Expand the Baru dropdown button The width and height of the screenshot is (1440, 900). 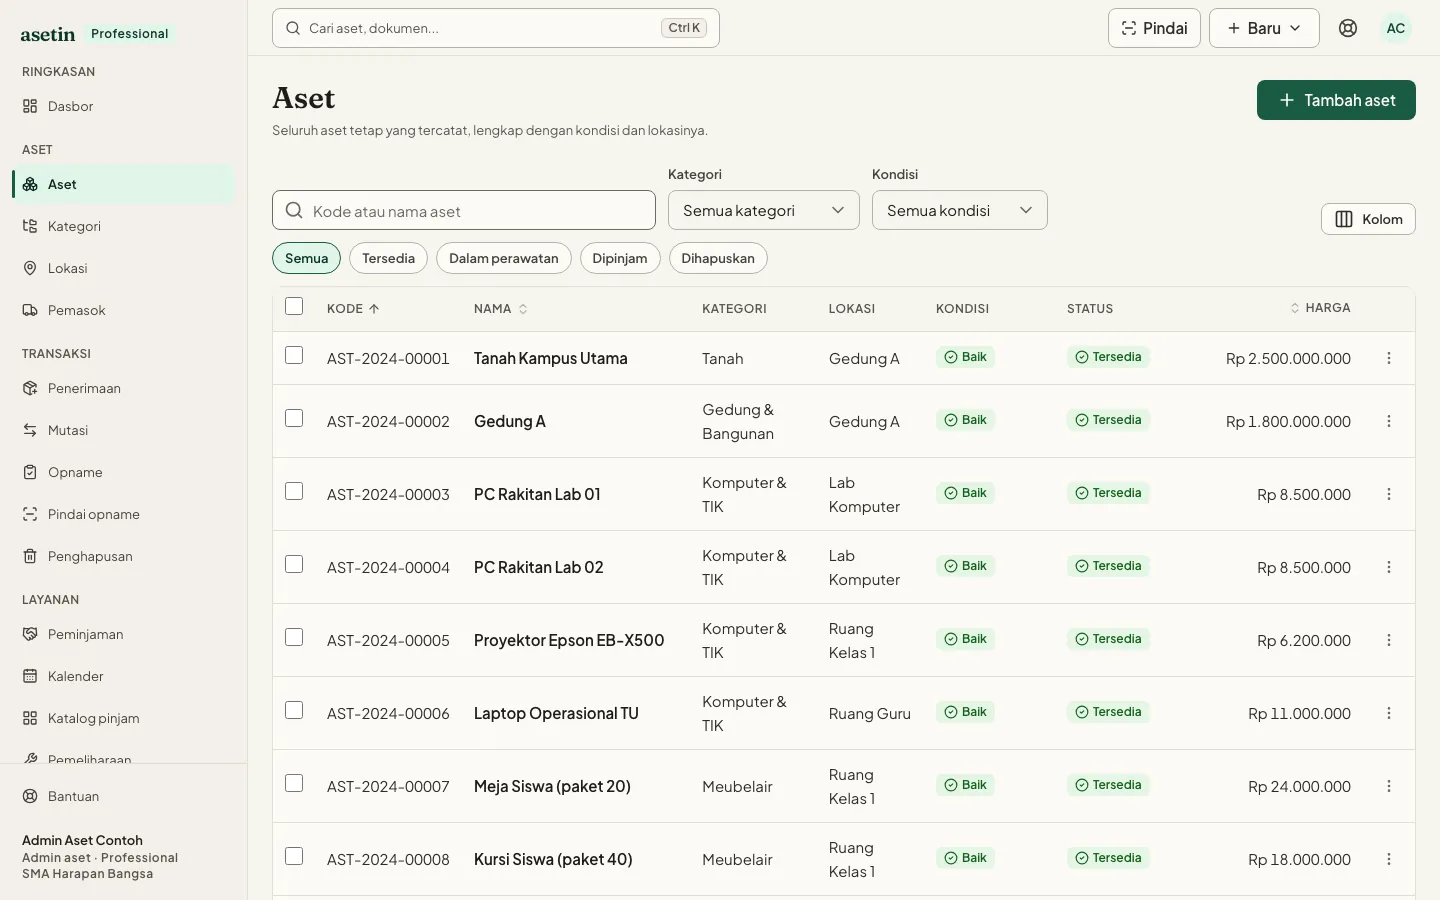coord(1264,28)
